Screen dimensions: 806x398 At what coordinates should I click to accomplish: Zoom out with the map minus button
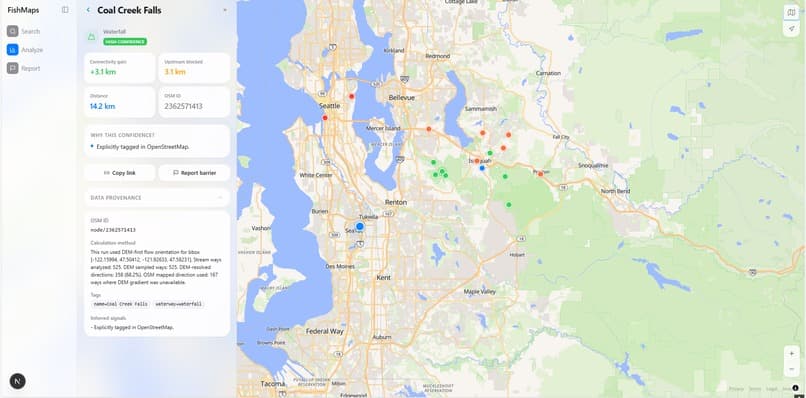pyautogui.click(x=791, y=369)
